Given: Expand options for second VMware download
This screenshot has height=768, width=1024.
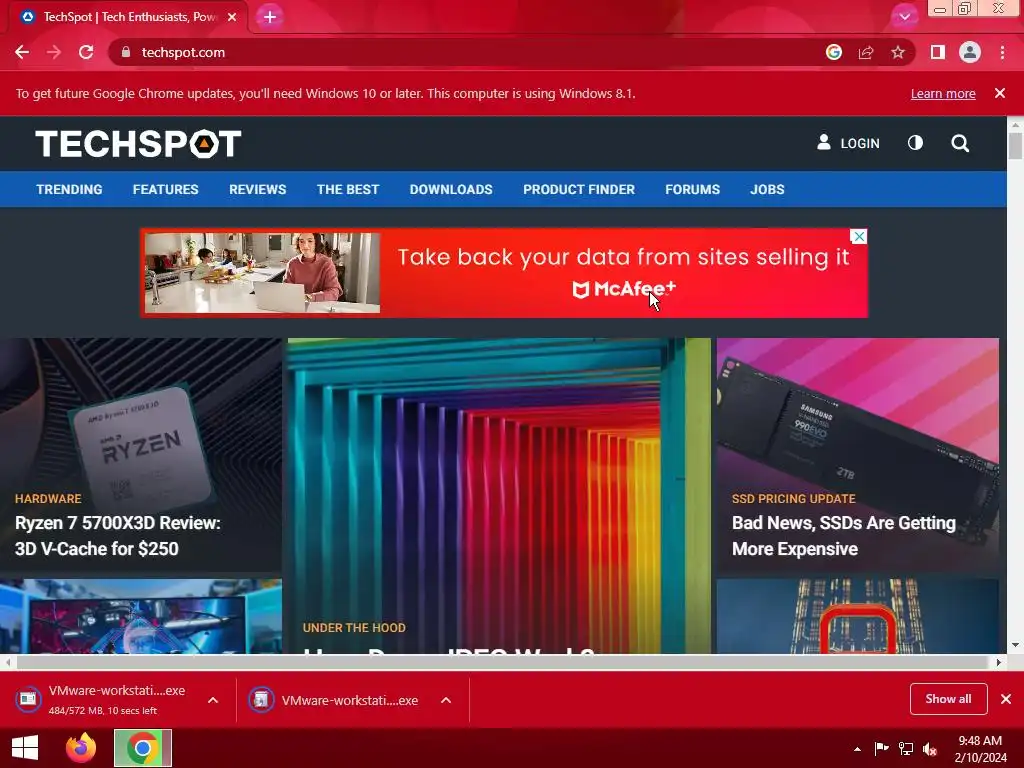Looking at the screenshot, I should coord(446,700).
